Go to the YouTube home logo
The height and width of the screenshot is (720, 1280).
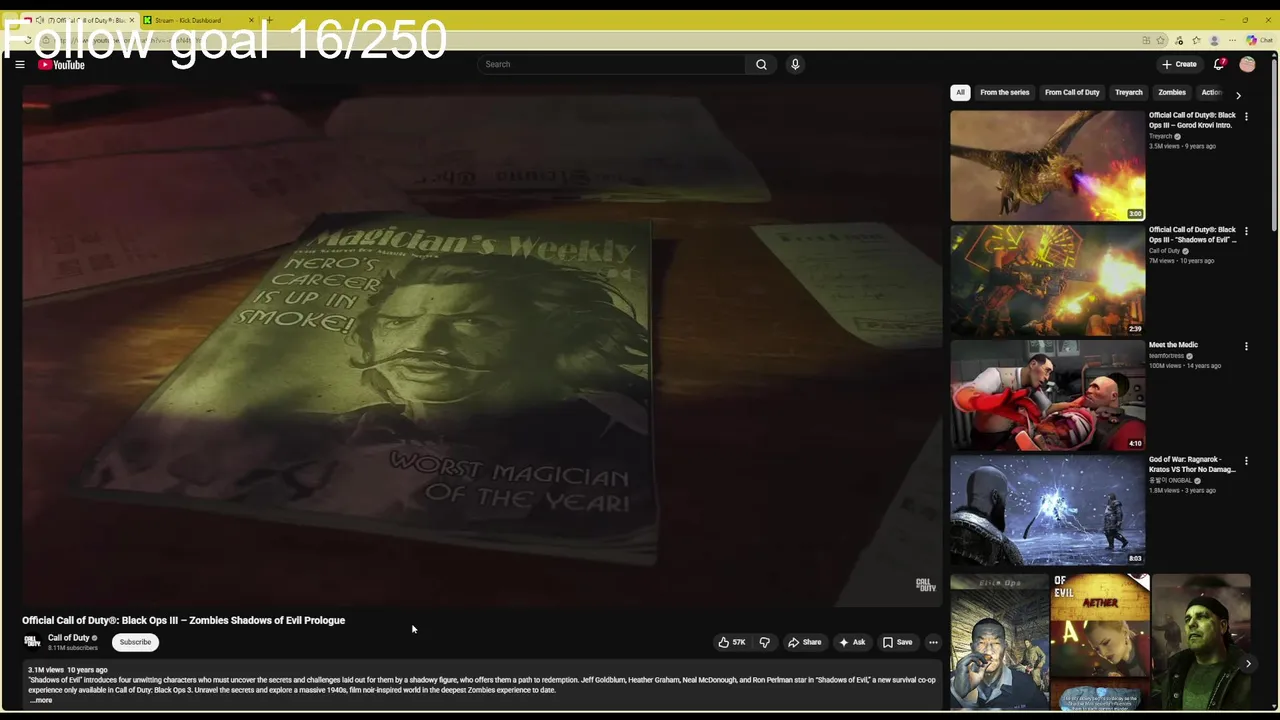[61, 65]
